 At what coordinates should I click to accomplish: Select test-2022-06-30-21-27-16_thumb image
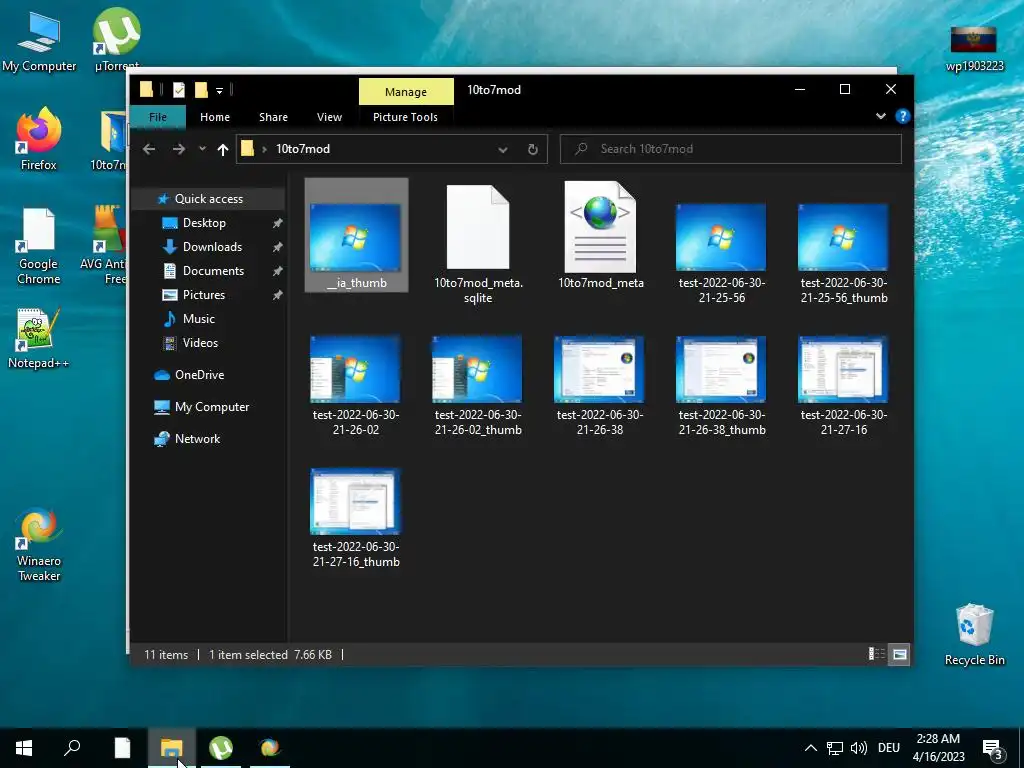point(356,517)
